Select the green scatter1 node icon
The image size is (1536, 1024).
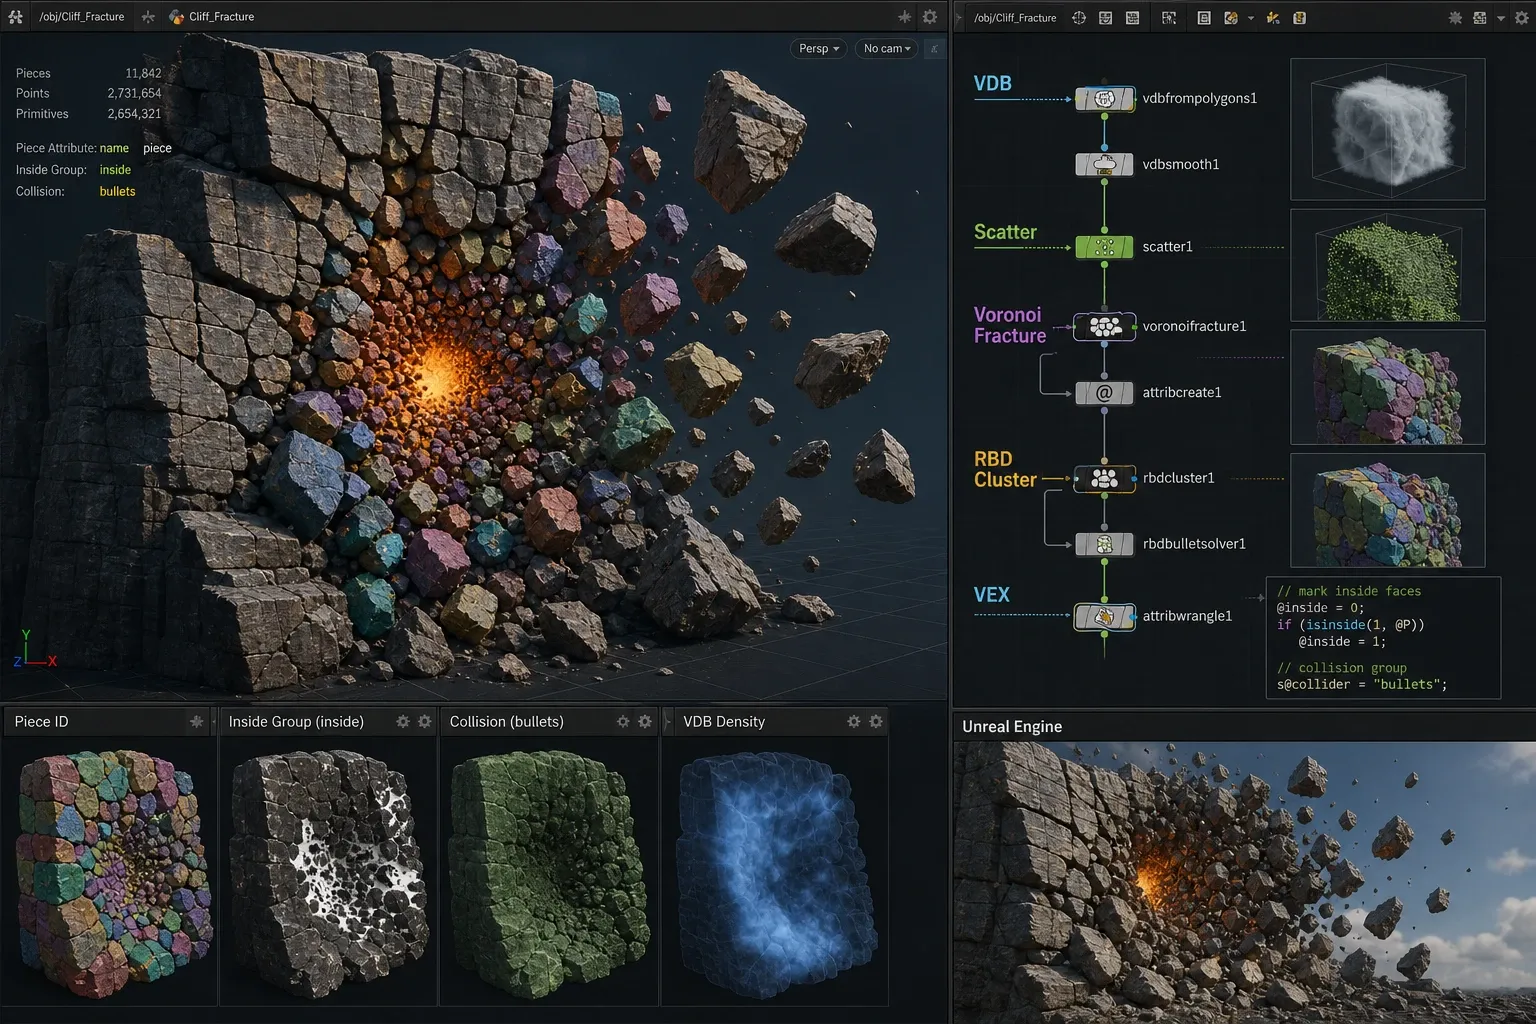1104,247
